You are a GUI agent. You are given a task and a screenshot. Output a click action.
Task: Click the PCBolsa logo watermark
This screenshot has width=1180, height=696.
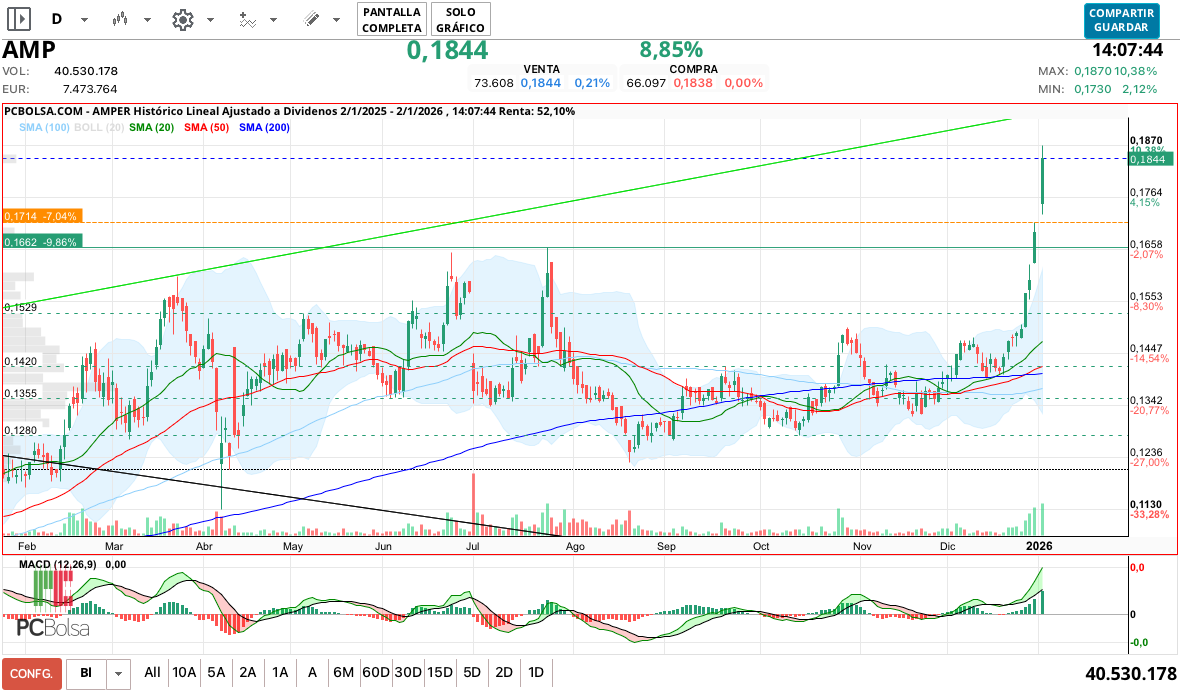[52, 628]
